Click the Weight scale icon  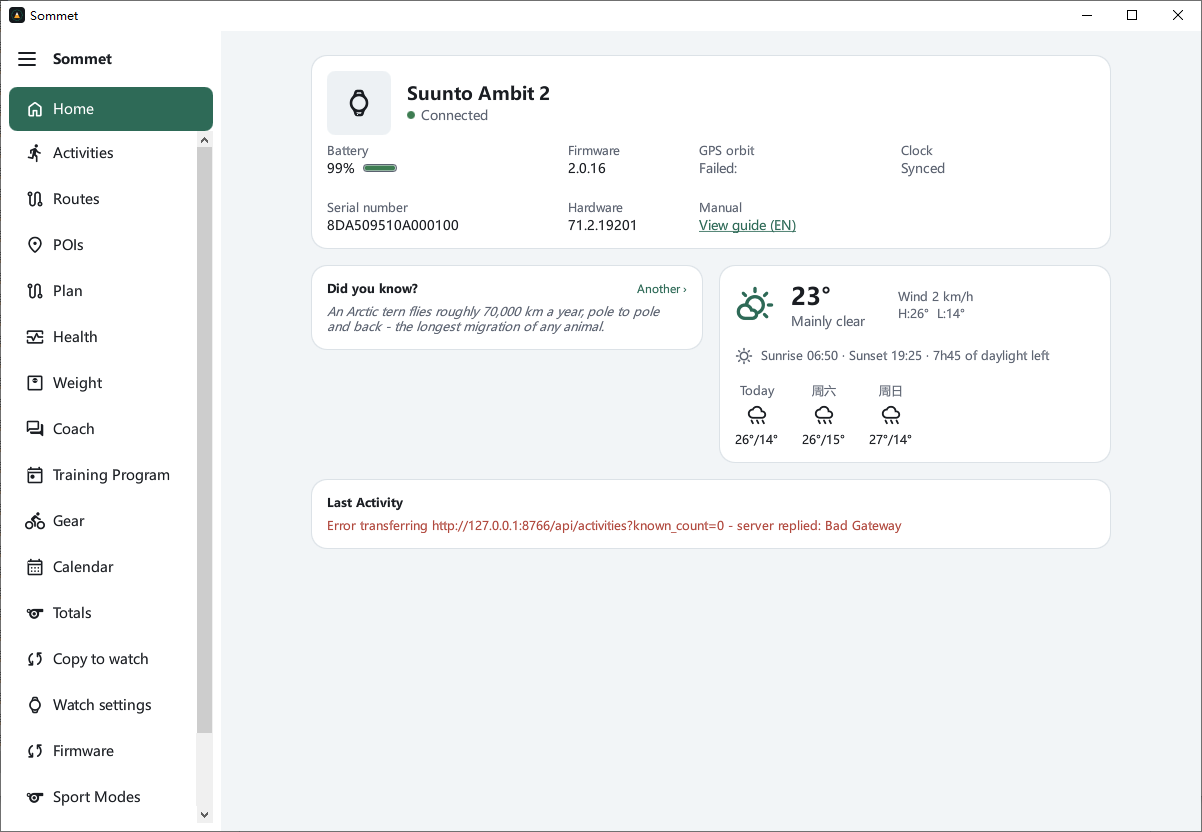pos(35,383)
